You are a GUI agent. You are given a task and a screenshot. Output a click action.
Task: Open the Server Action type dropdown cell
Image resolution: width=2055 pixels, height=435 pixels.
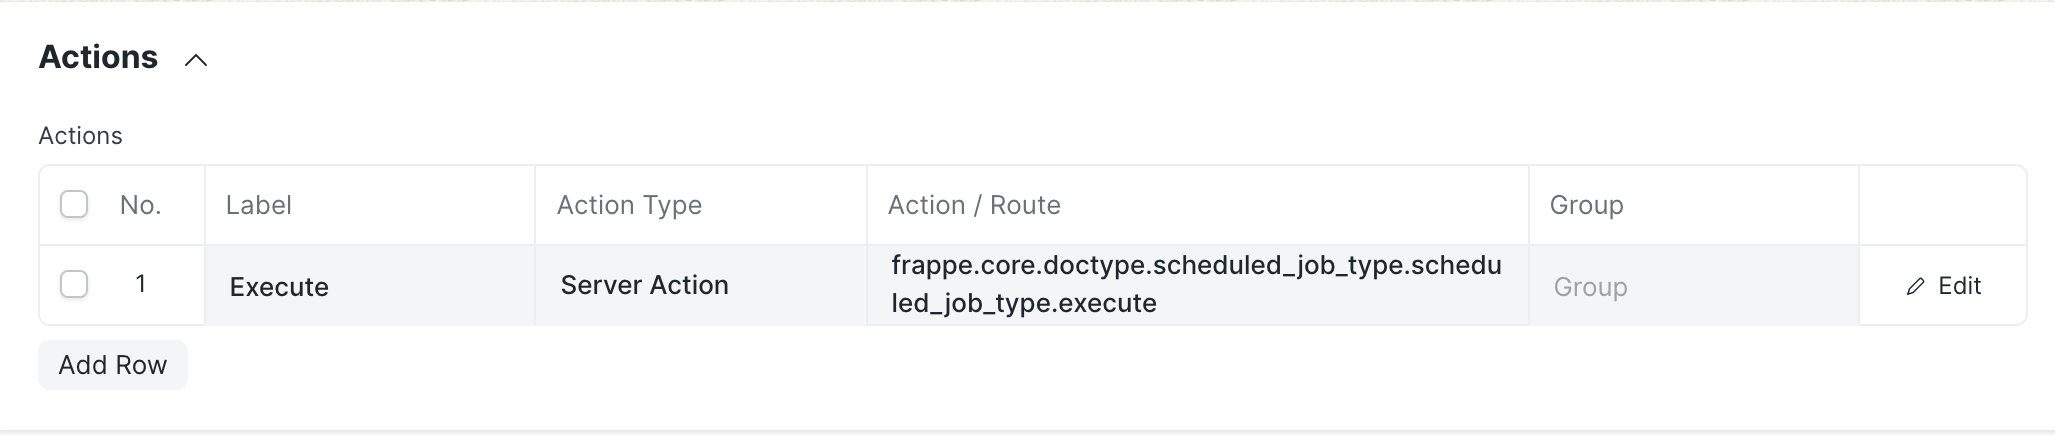click(x=699, y=286)
